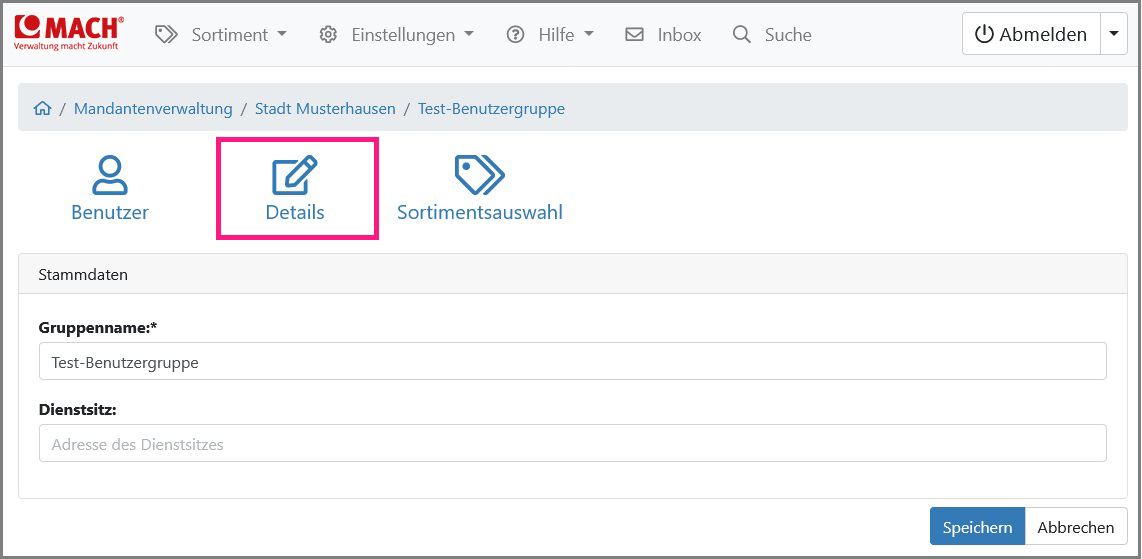Click the MACH logo
The height and width of the screenshot is (559, 1142).
[68, 33]
